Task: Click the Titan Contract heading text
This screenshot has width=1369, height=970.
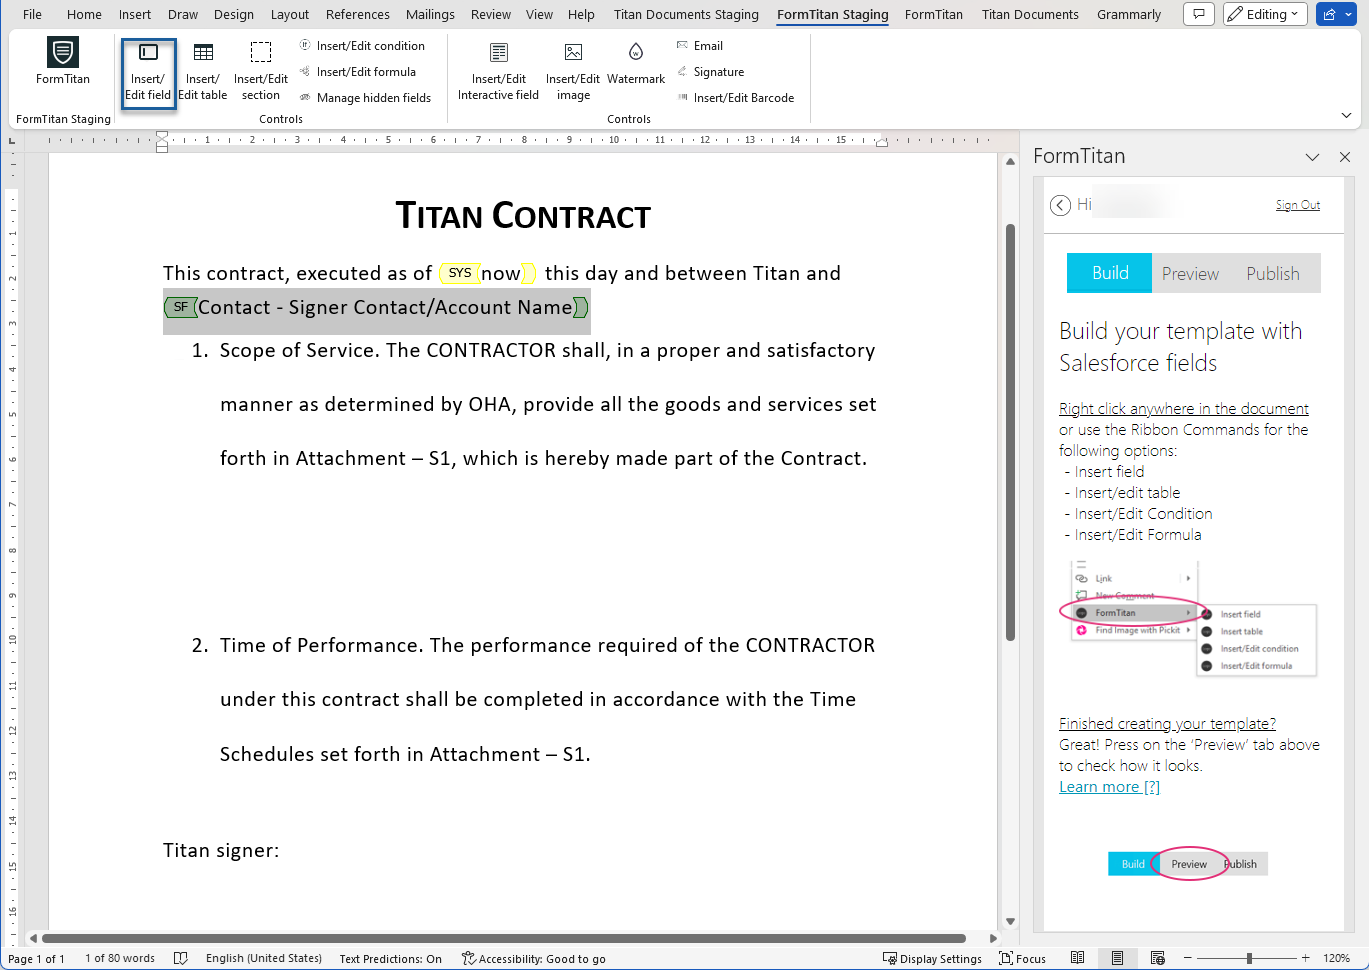Action: click(x=523, y=215)
